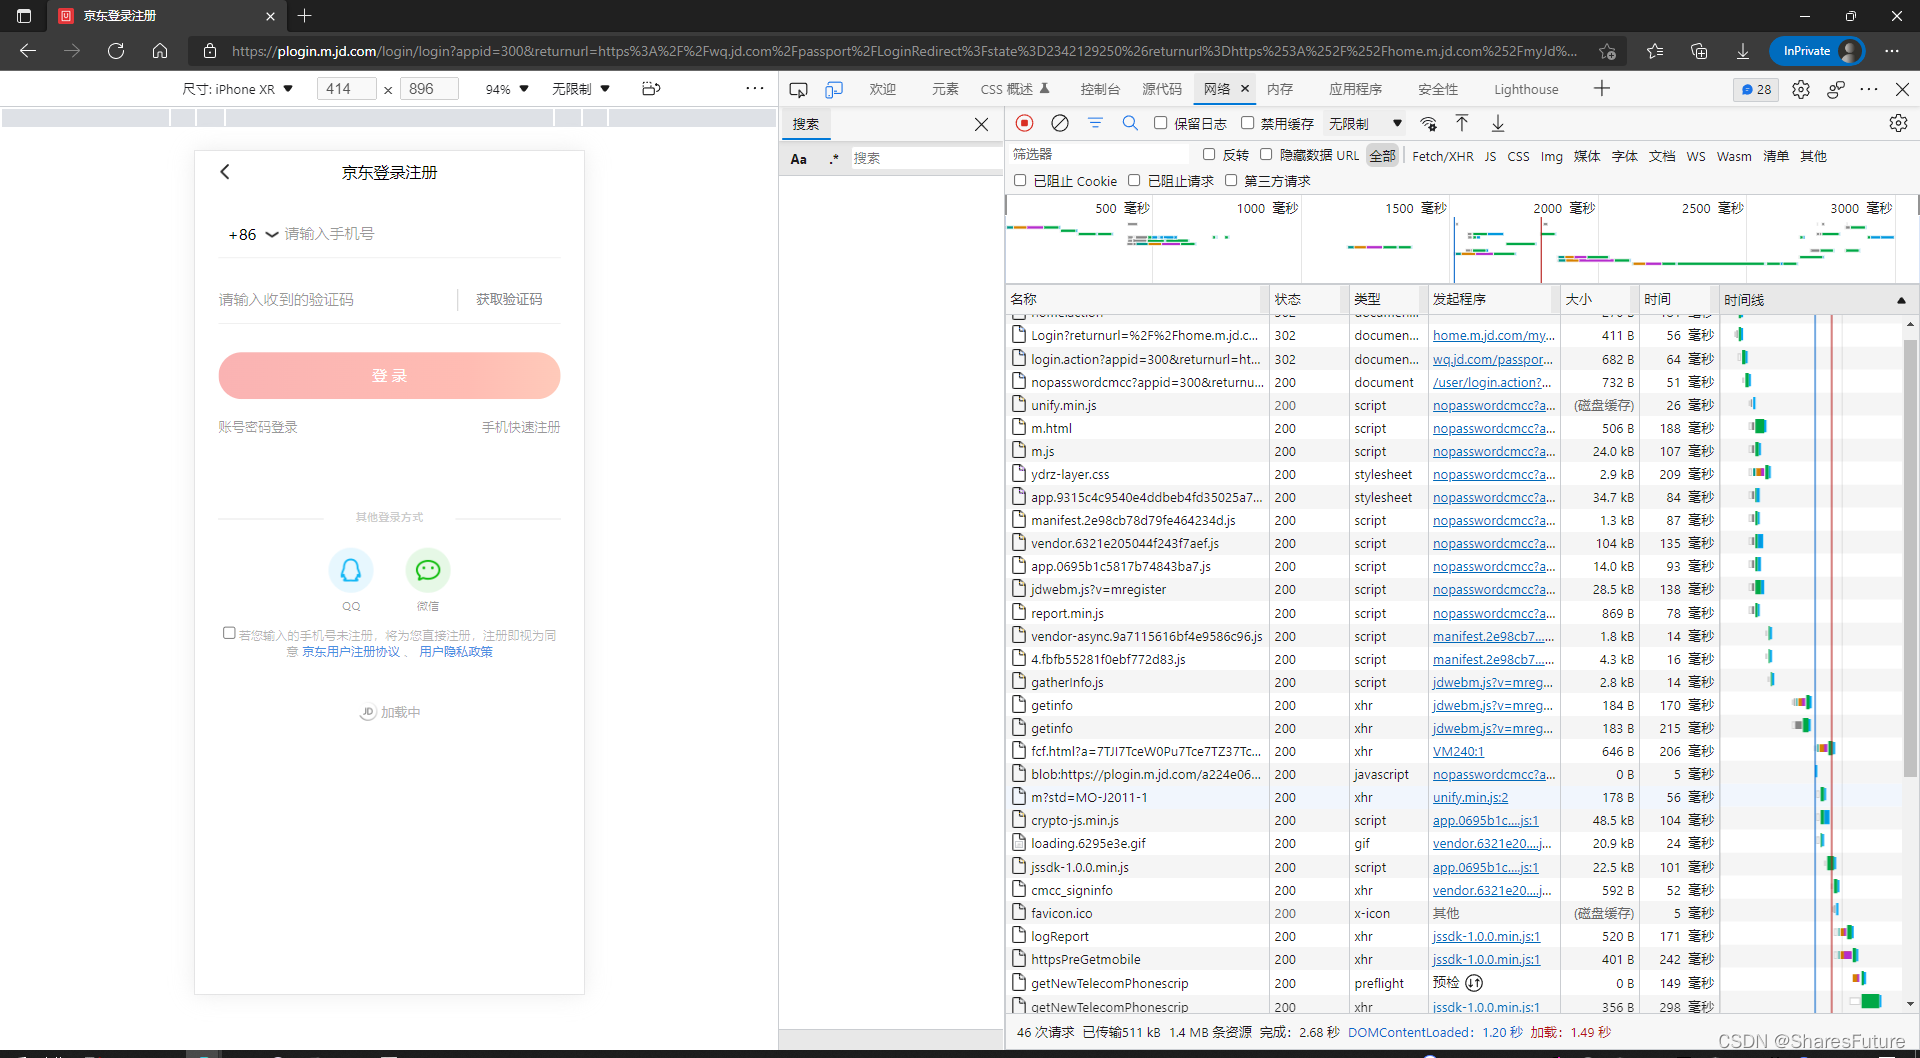The width and height of the screenshot is (1920, 1058).
Task: Open network conditions wifi icon
Action: [x=1428, y=123]
